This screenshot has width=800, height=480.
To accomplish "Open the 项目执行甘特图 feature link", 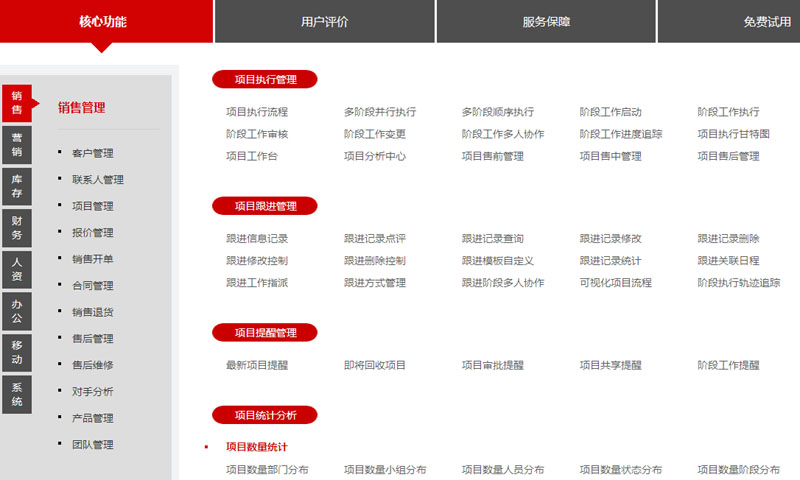I will tap(733, 134).
